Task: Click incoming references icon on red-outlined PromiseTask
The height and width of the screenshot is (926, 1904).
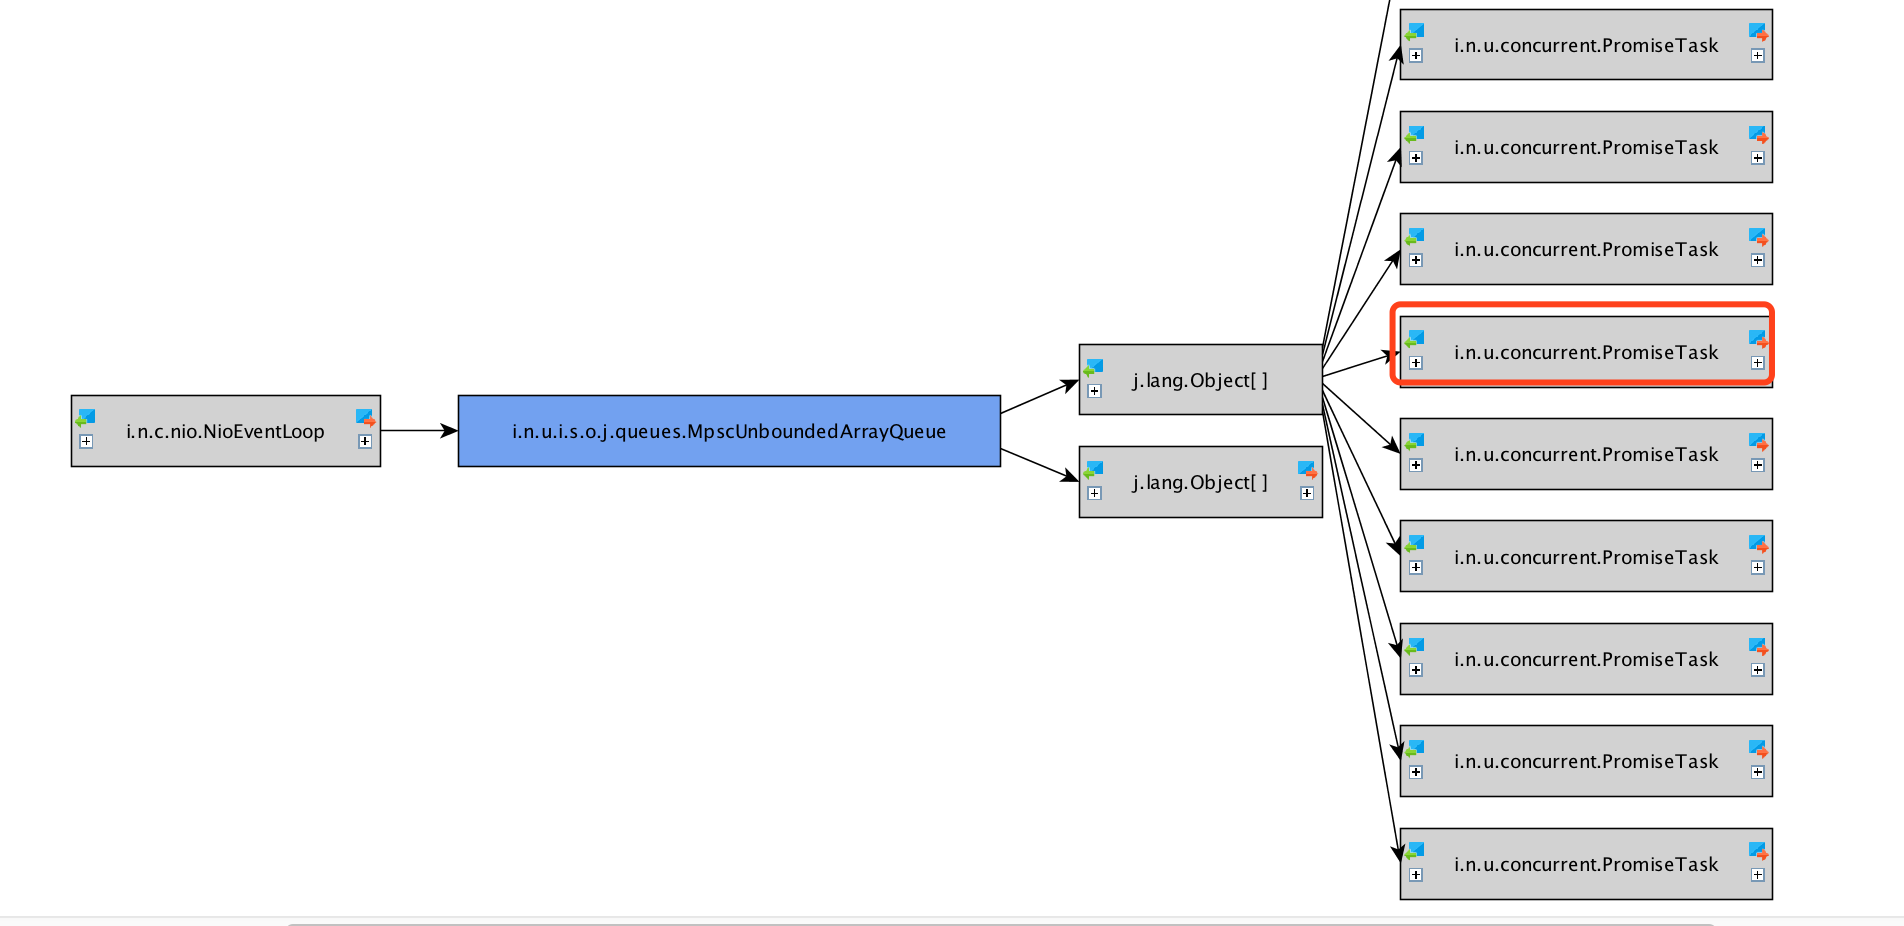Action: [1415, 339]
